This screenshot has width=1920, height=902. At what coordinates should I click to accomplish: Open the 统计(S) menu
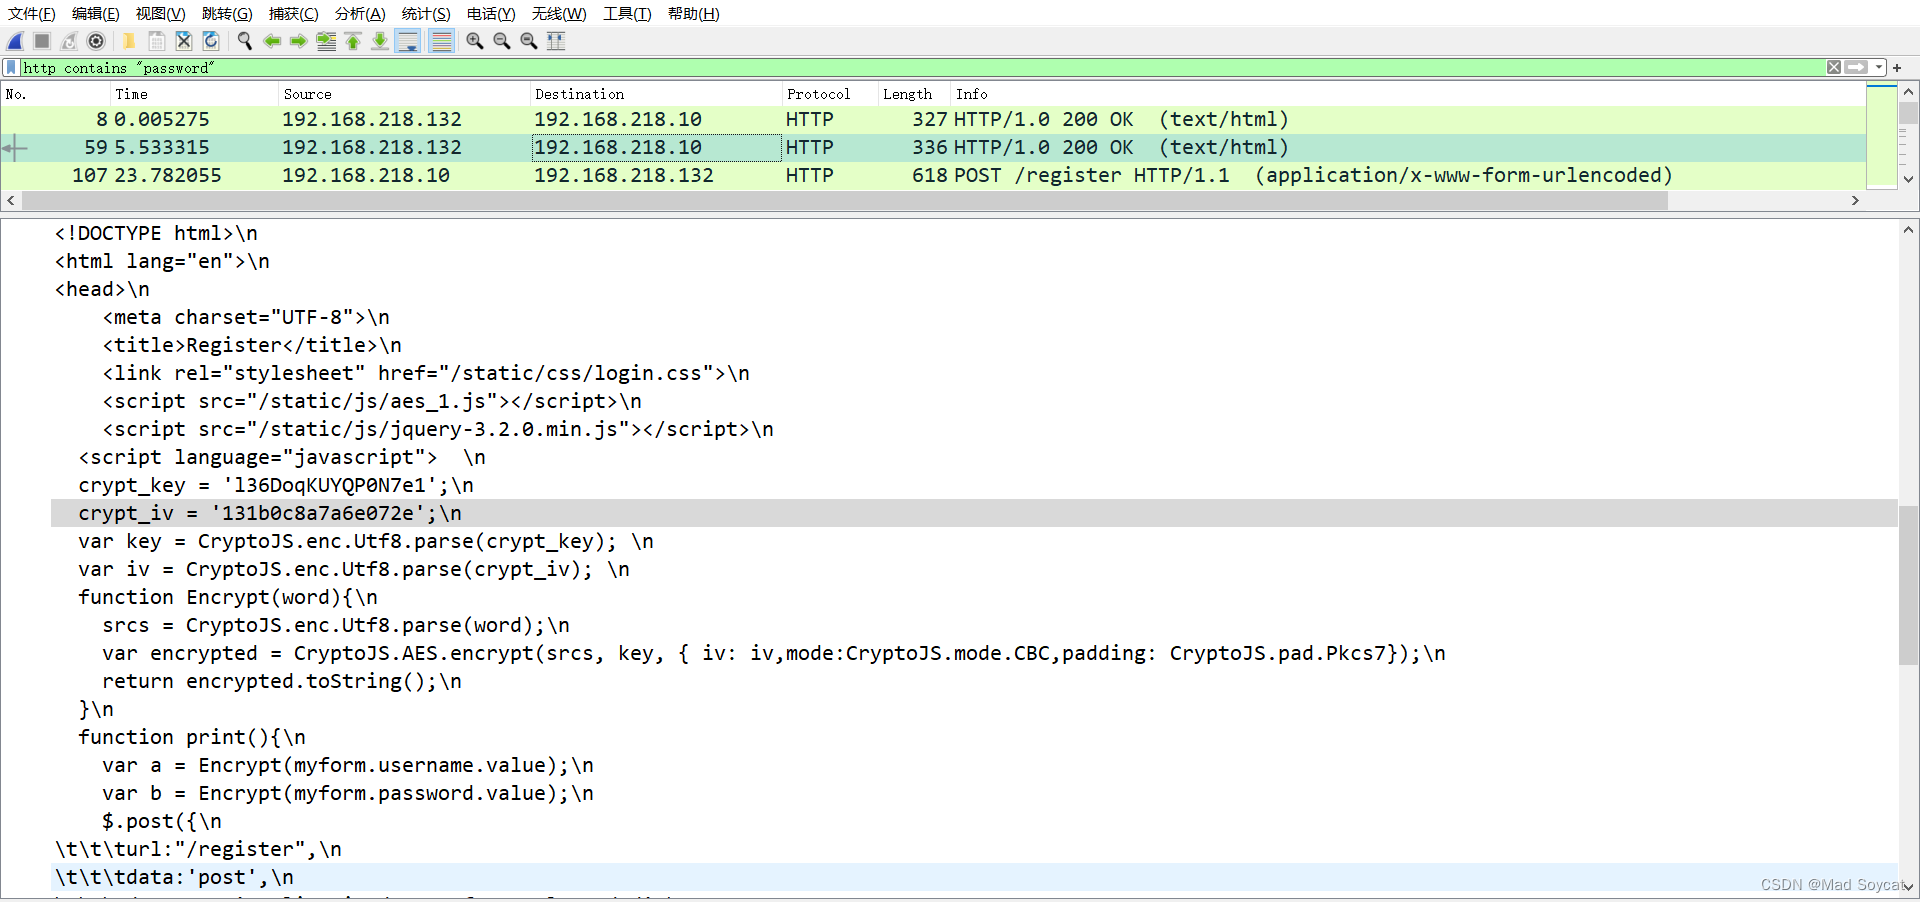[426, 13]
